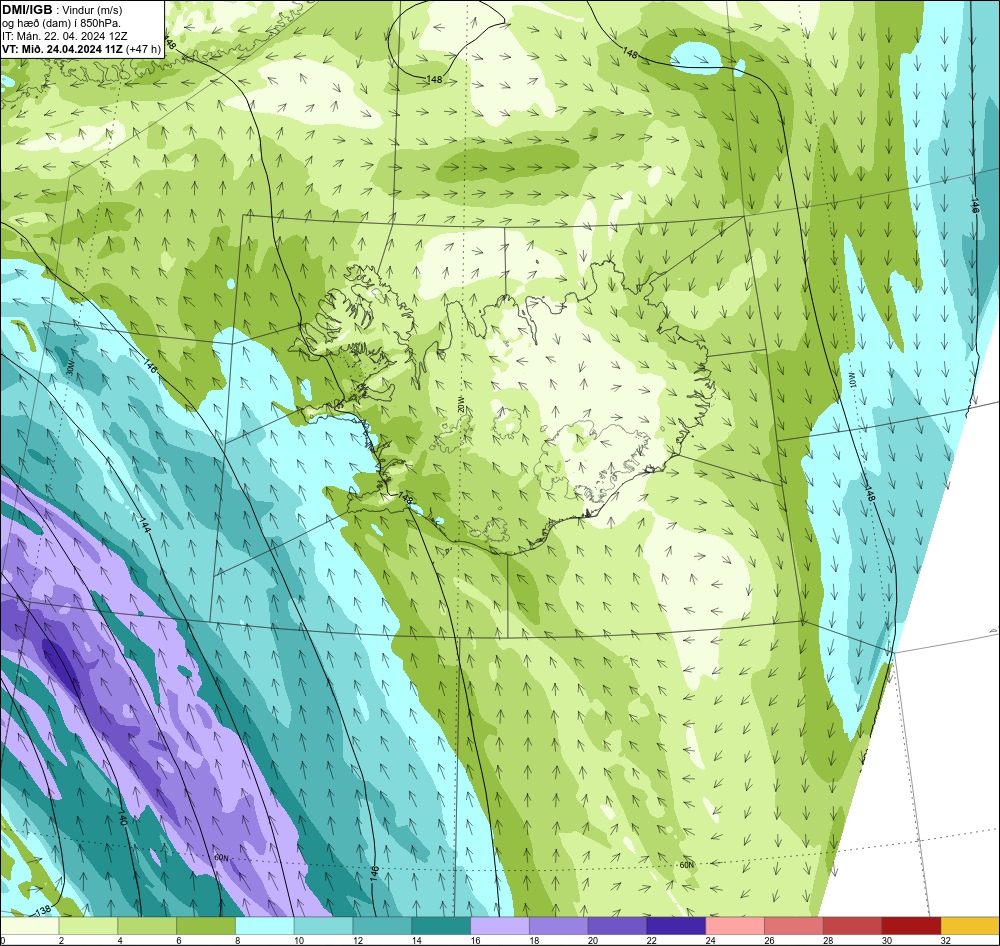The height and width of the screenshot is (946, 1000).
Task: Click the 'Vindur (m/s)' label
Action: point(92,10)
